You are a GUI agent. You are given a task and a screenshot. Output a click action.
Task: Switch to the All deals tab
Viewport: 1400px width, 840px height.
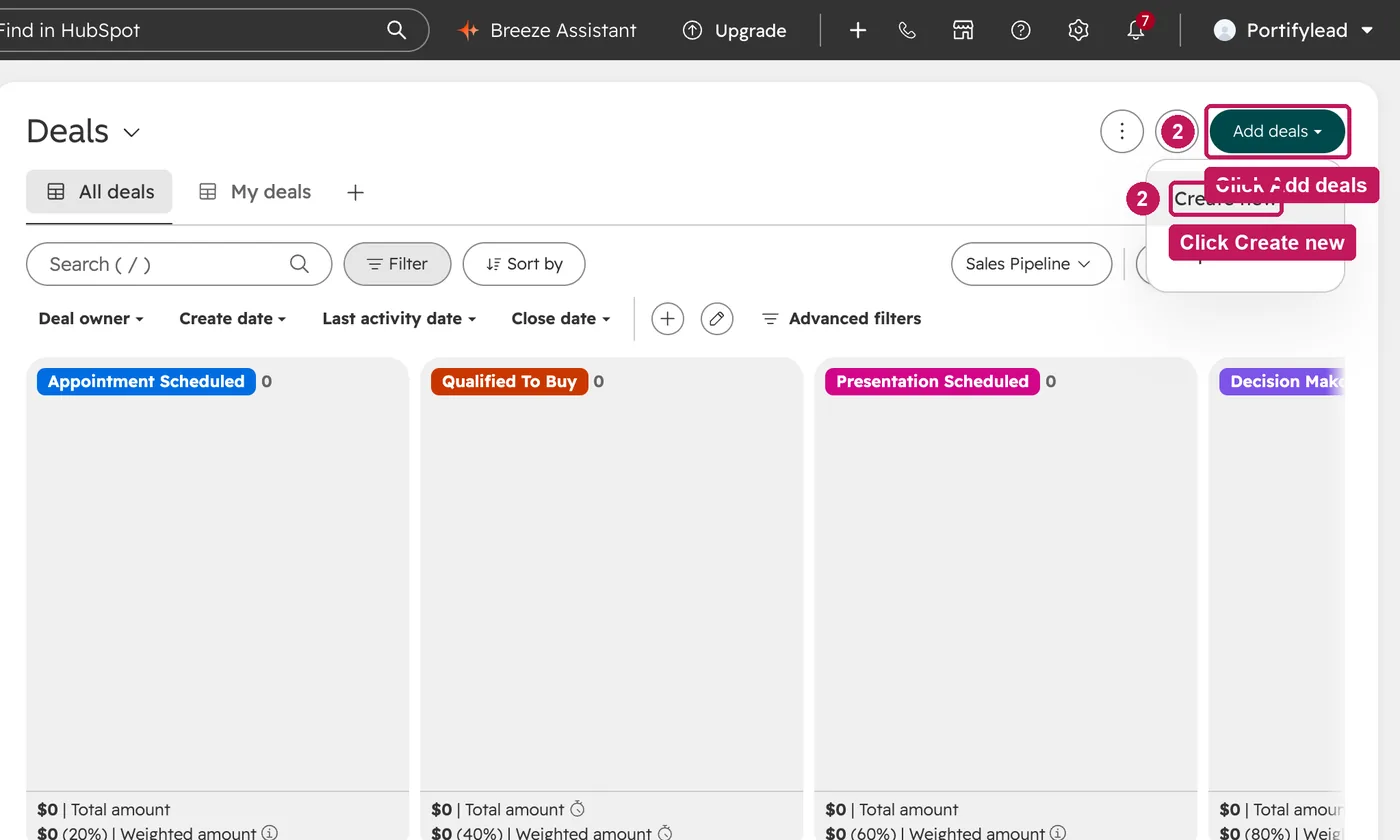(99, 192)
